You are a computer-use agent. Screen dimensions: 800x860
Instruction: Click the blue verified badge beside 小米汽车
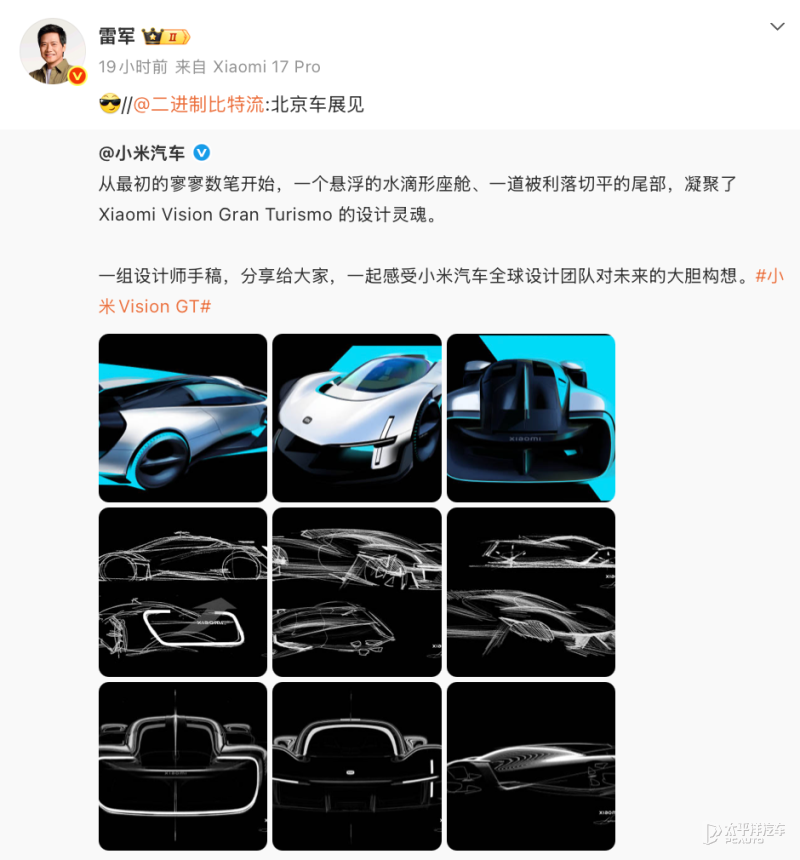tap(202, 152)
